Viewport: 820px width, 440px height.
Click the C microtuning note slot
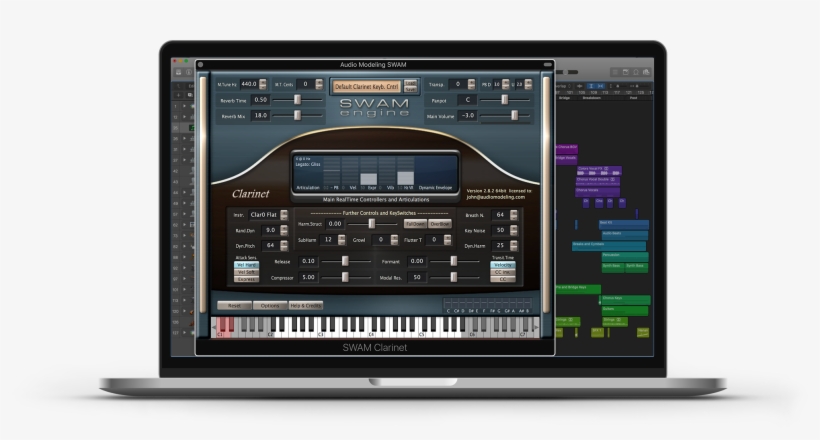[x=448, y=303]
